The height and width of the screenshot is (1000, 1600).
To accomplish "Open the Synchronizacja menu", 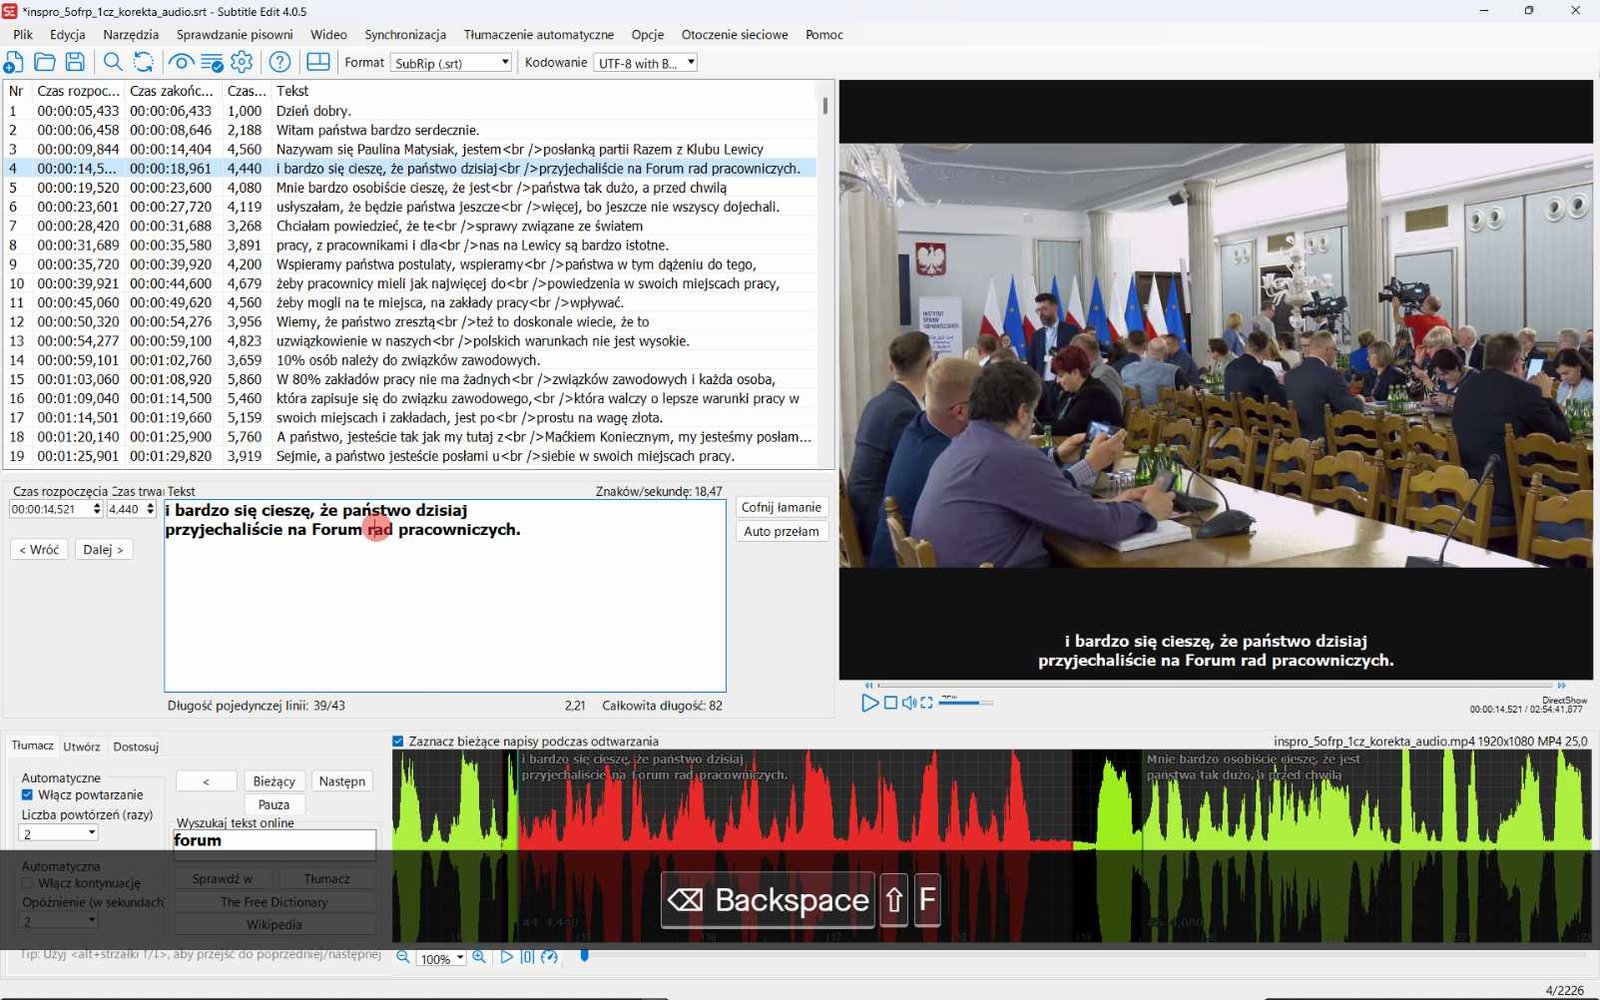I will [405, 34].
